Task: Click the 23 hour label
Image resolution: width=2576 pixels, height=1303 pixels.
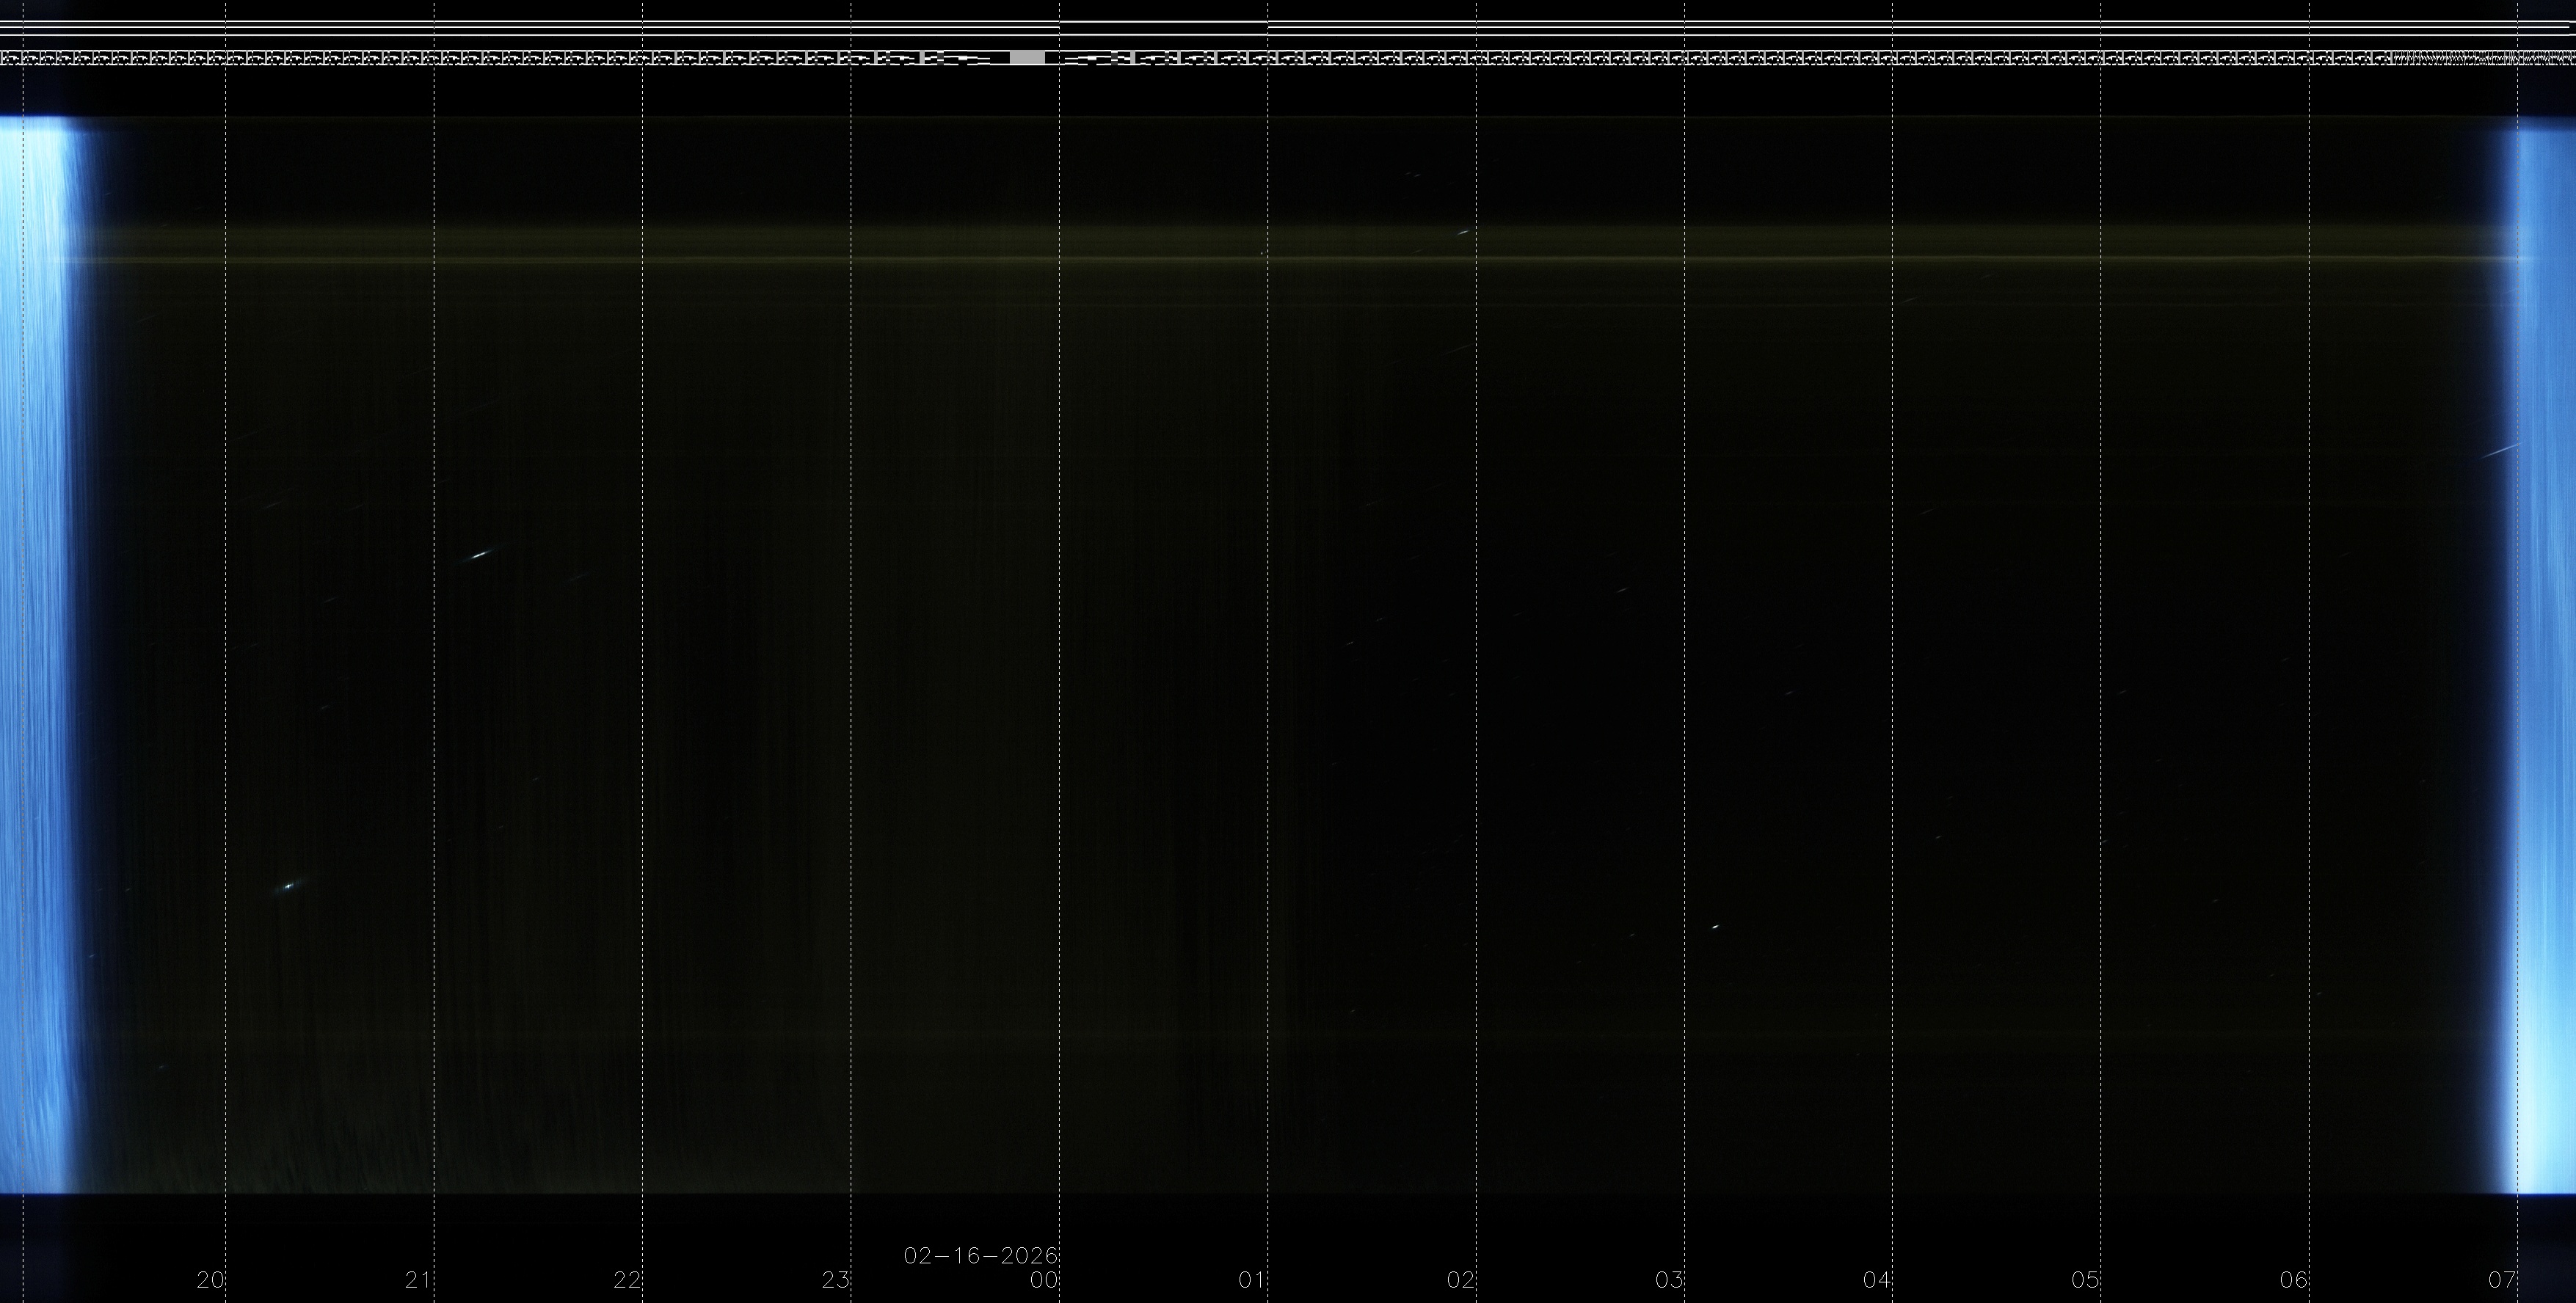Action: coord(835,1280)
